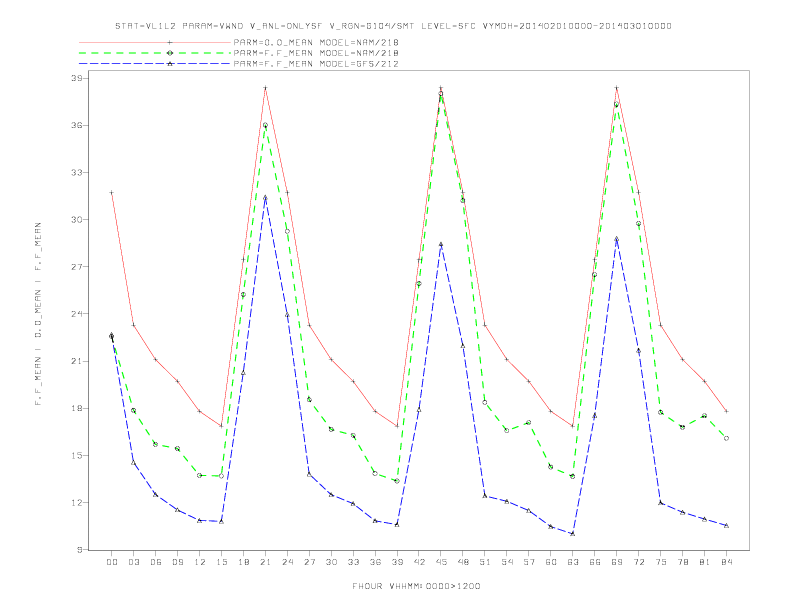This screenshot has height=612, width=792.
Task: Click x-axis forecast hour label 81
Action: 705,562
